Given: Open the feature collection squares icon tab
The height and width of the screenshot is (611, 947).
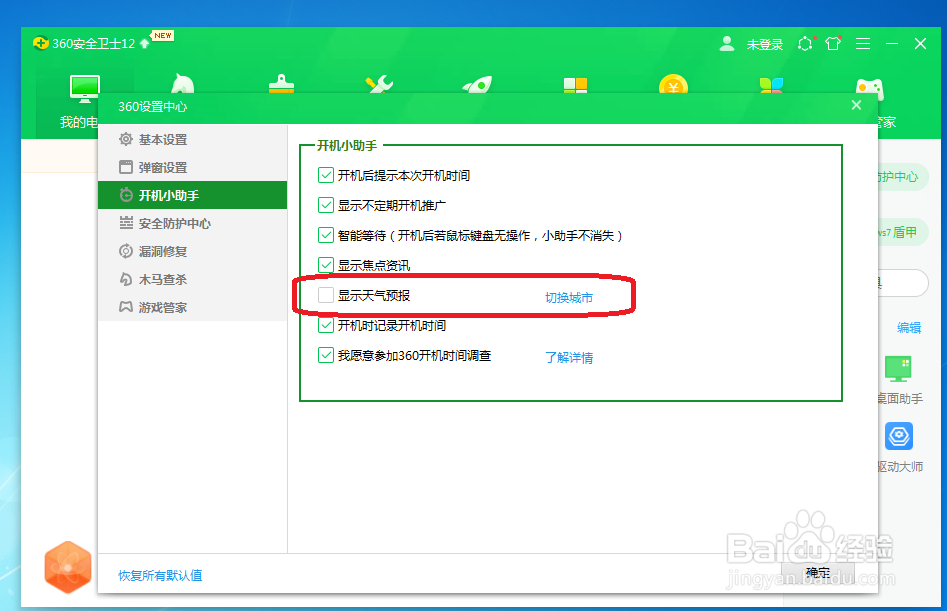Looking at the screenshot, I should (x=575, y=85).
